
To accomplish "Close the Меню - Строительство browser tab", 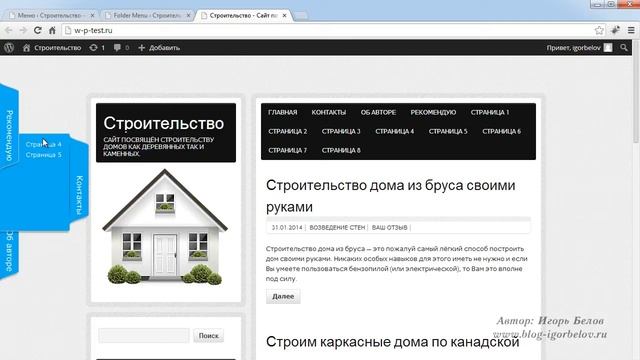I will point(93,16).
